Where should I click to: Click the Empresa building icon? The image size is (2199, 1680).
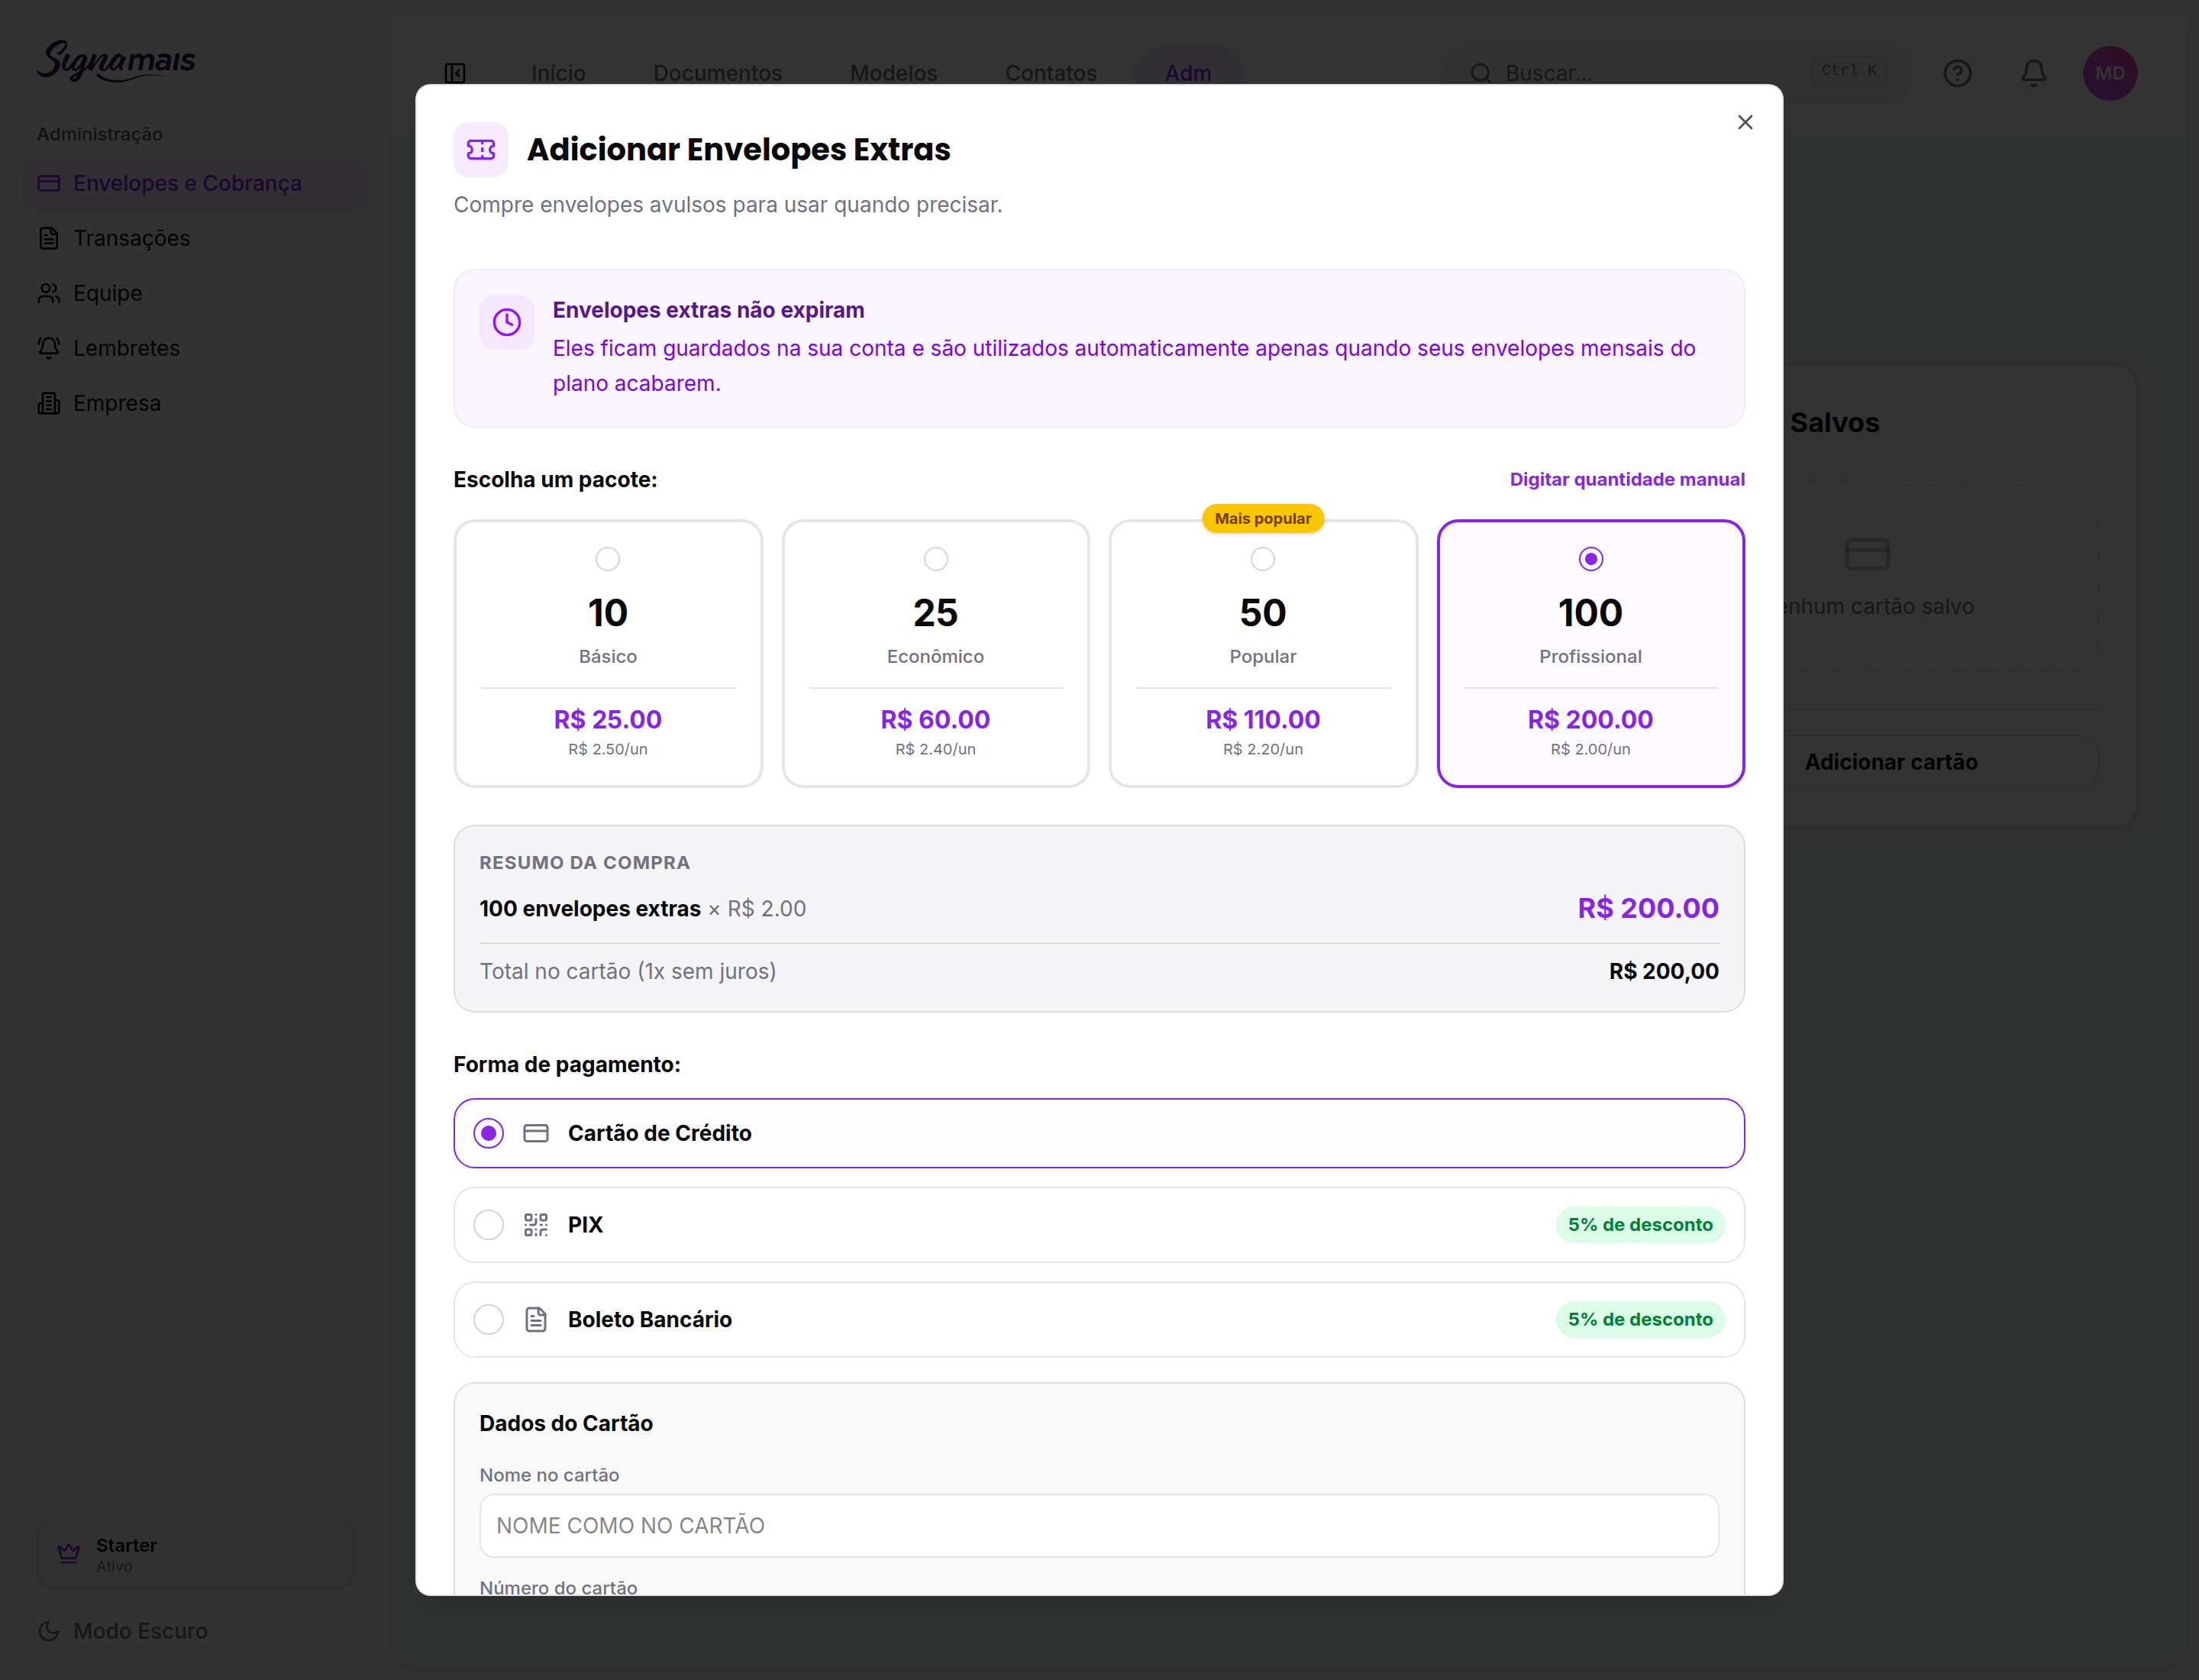[49, 403]
